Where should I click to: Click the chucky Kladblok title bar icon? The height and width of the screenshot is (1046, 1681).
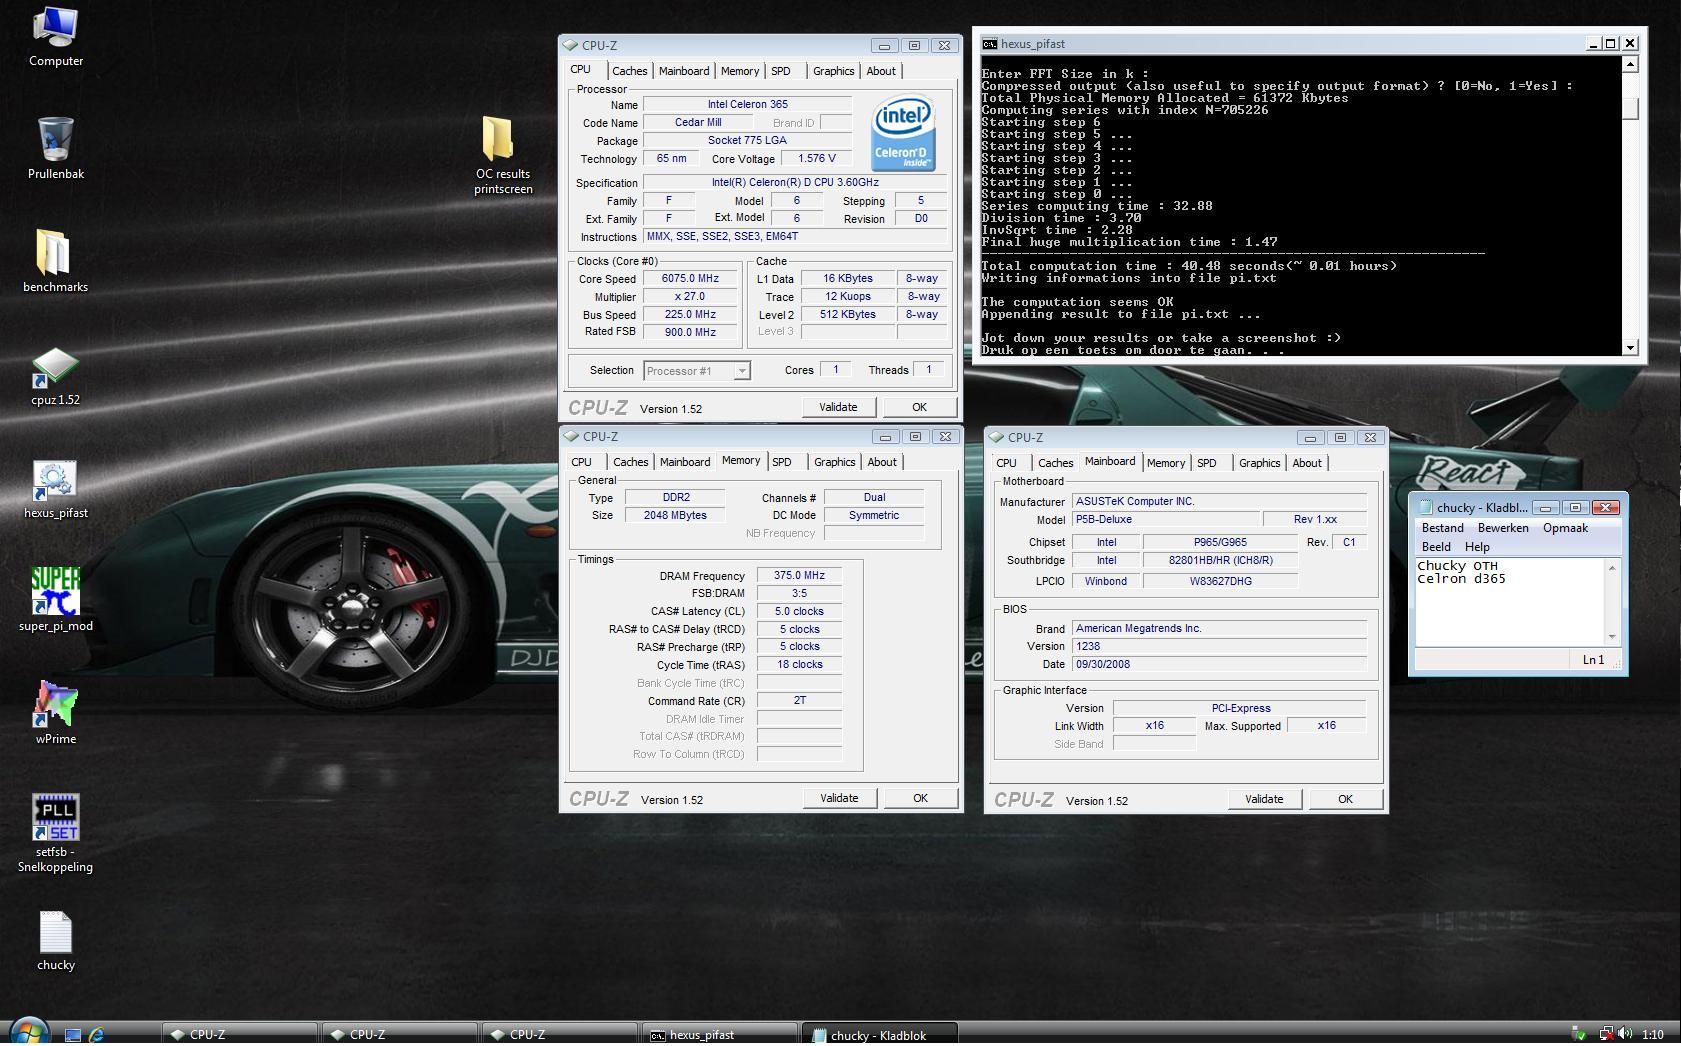[1426, 507]
